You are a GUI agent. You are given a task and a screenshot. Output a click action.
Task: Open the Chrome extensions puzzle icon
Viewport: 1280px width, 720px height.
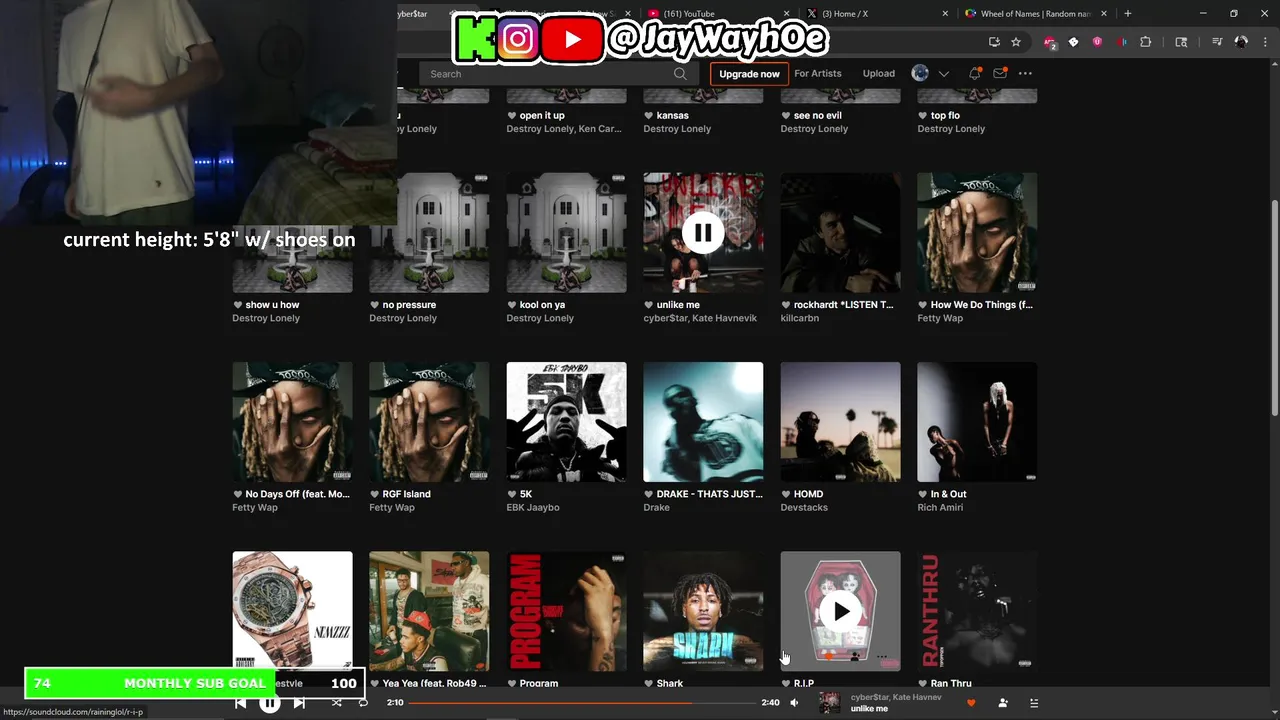(x=1146, y=42)
